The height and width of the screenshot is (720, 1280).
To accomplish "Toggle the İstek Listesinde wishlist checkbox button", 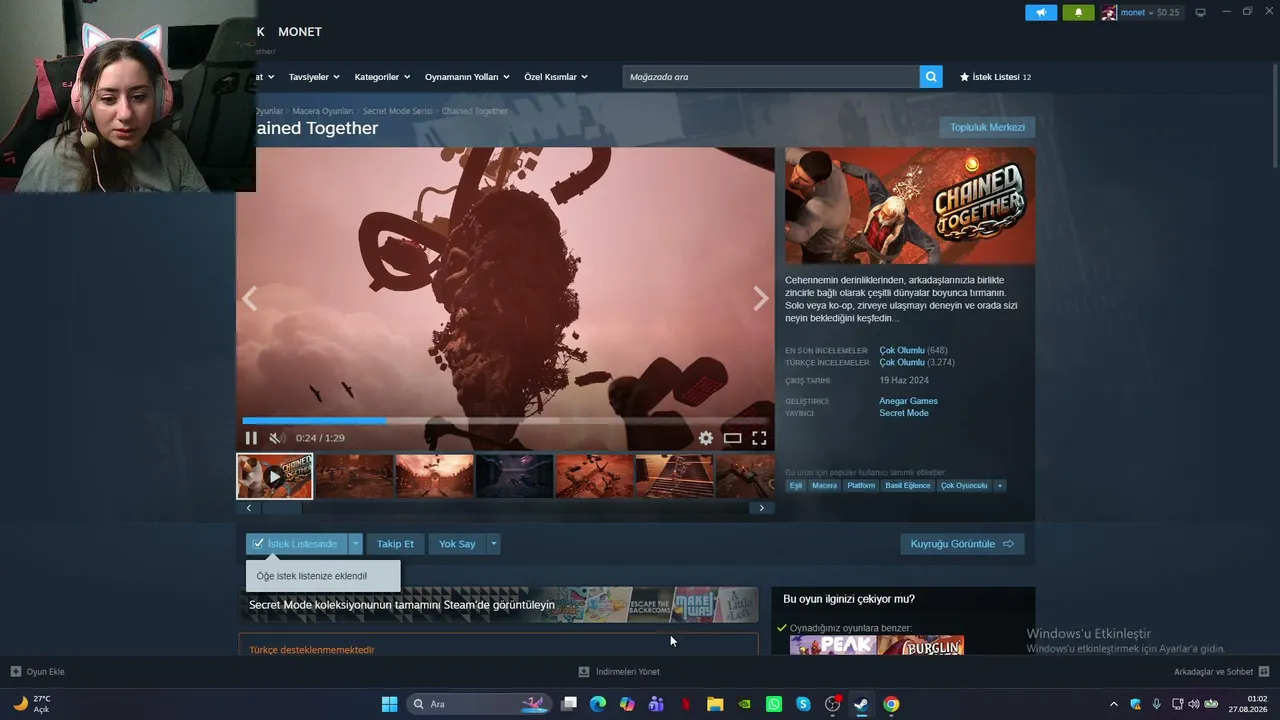I will (x=296, y=544).
